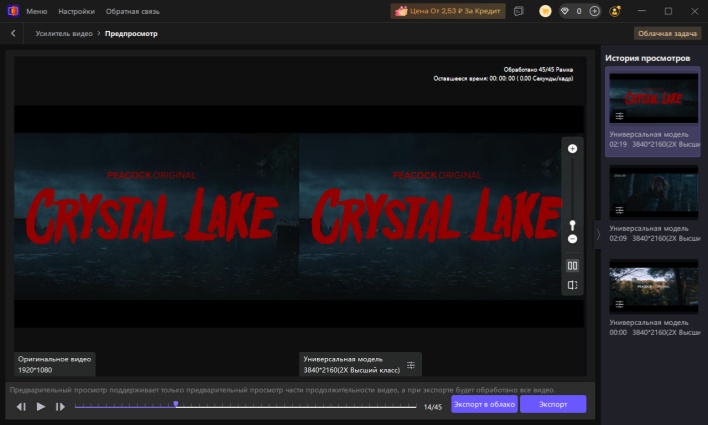This screenshot has width=708, height=425.
Task: Open the Настройки menu
Action: pyautogui.click(x=76, y=11)
